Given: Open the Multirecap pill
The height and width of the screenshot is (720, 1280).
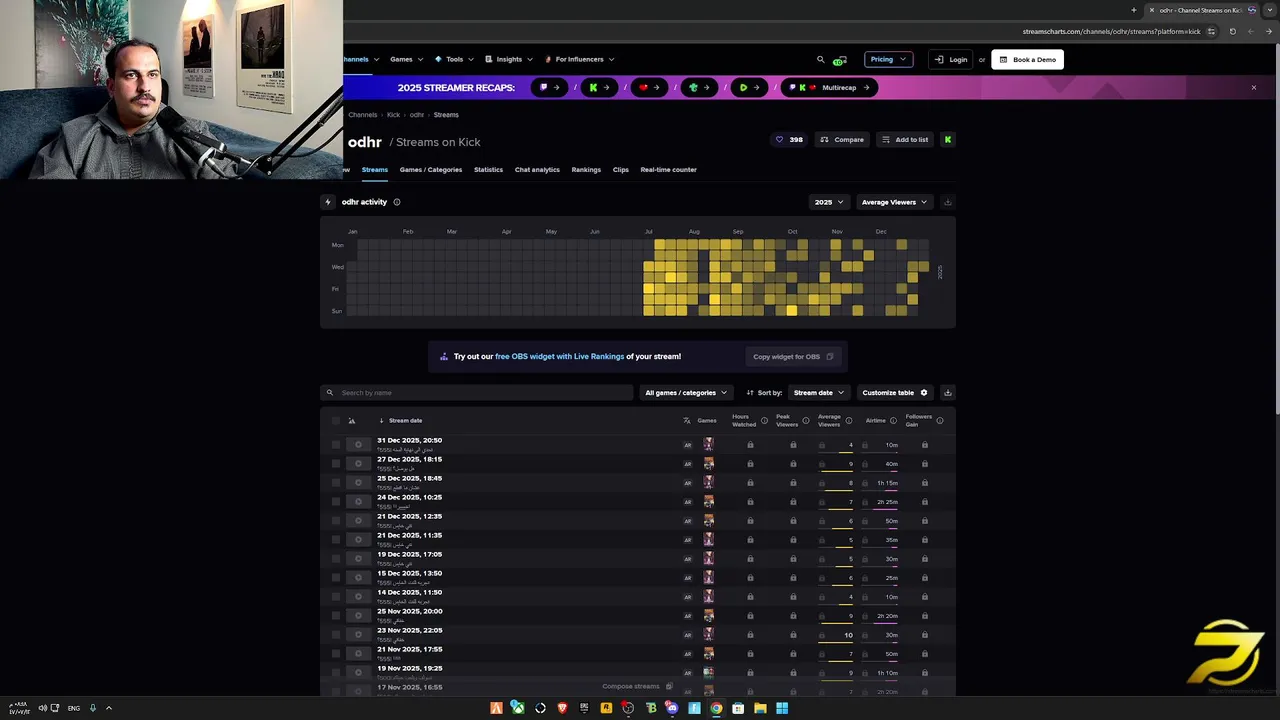Looking at the screenshot, I should click(x=829, y=87).
